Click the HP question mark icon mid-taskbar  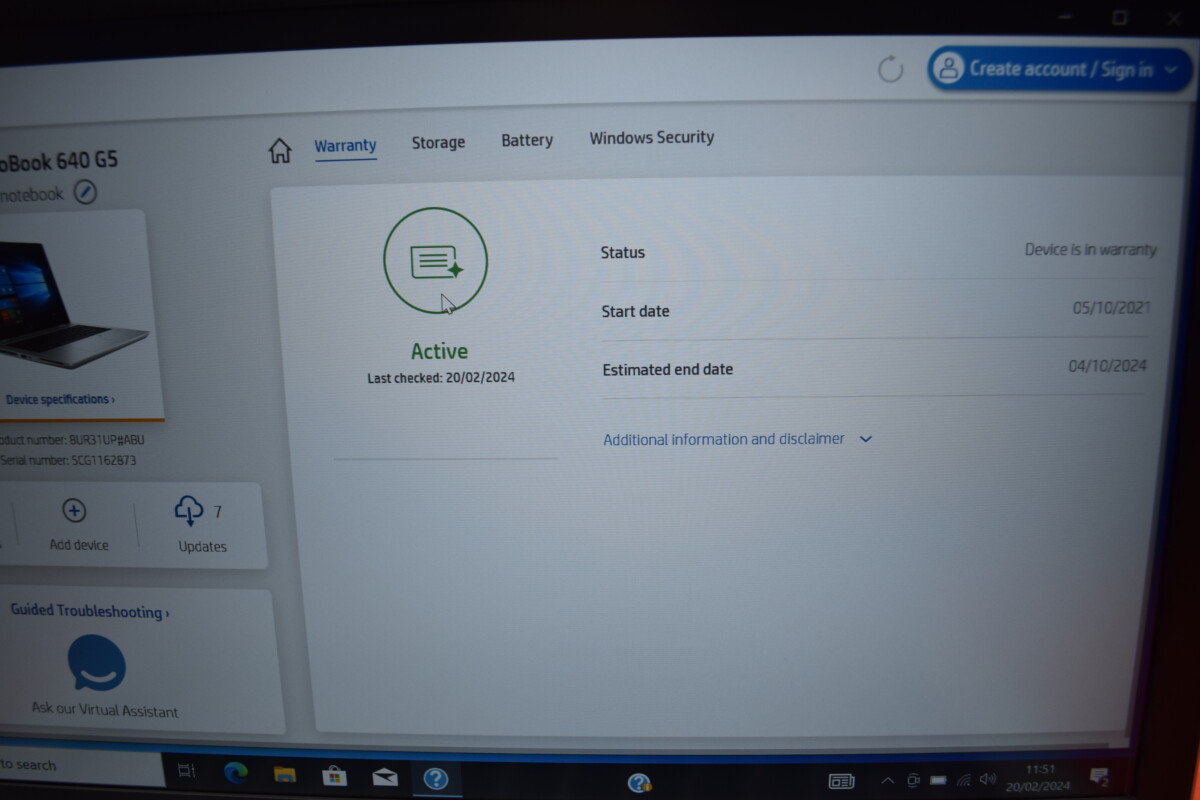pos(640,783)
